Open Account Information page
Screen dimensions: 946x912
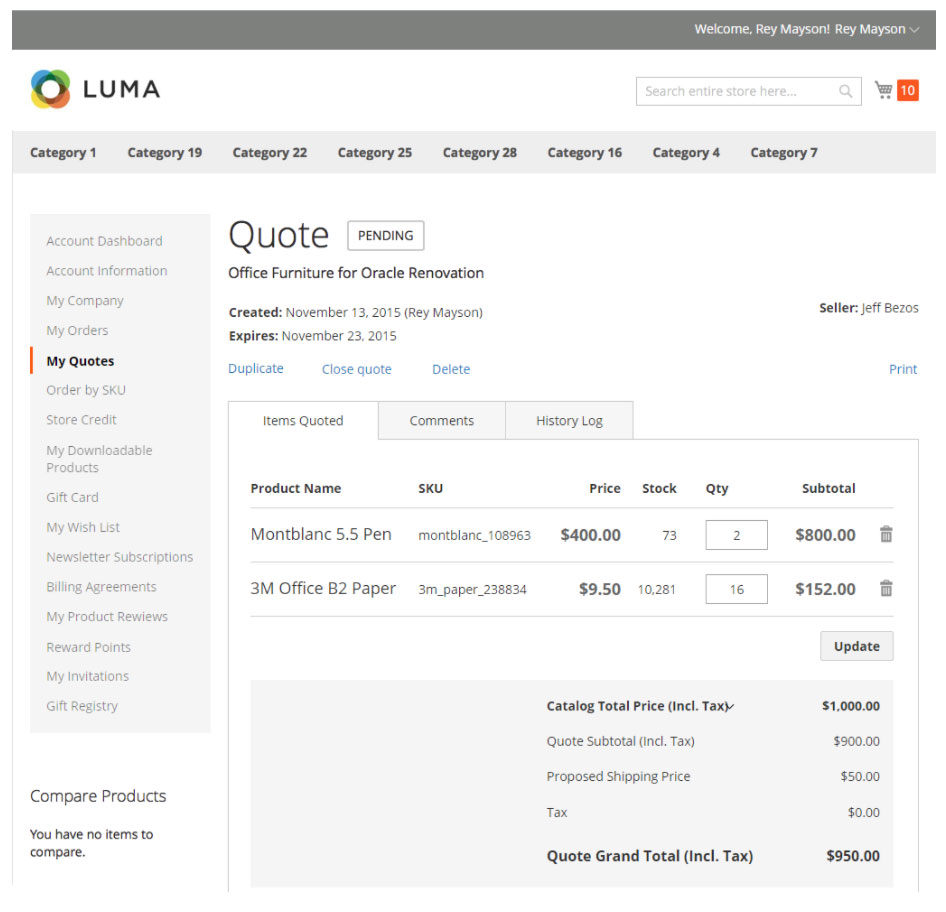coord(107,271)
